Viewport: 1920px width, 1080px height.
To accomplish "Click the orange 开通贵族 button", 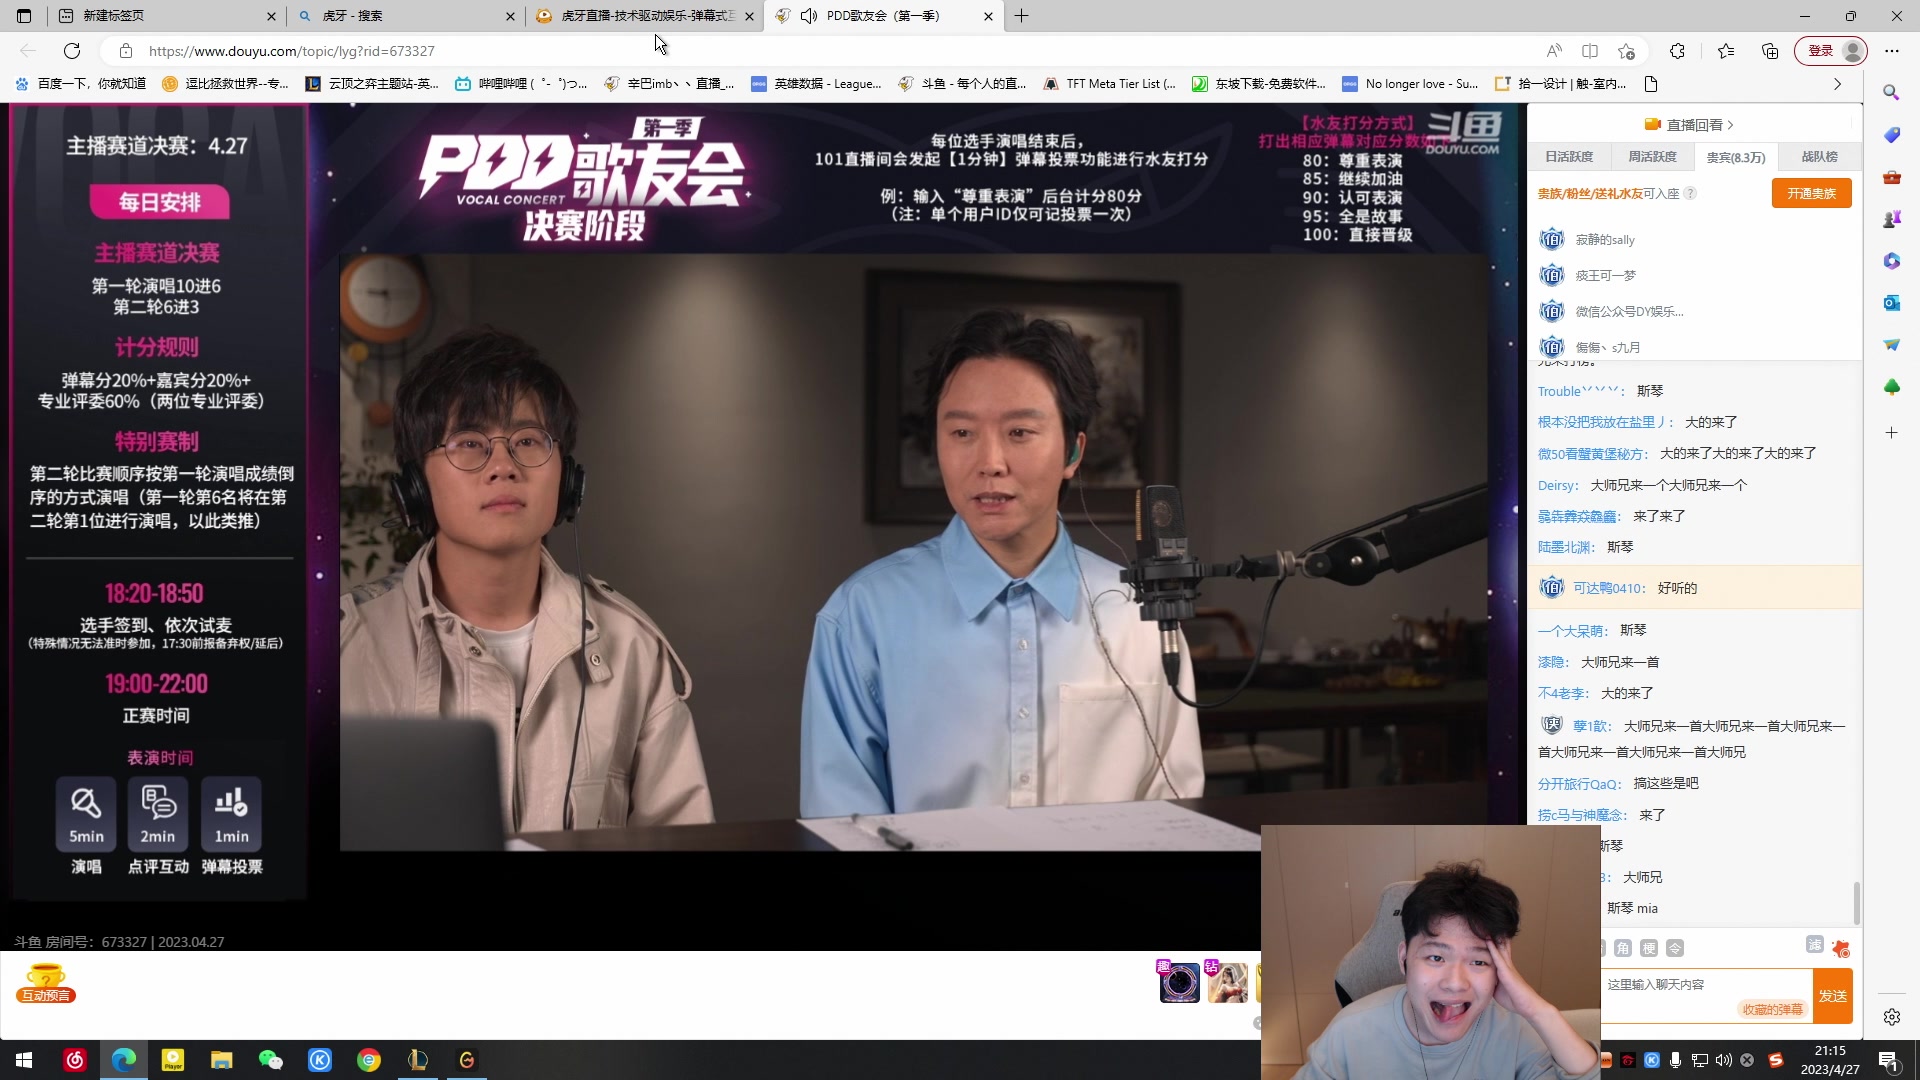I will [1811, 194].
